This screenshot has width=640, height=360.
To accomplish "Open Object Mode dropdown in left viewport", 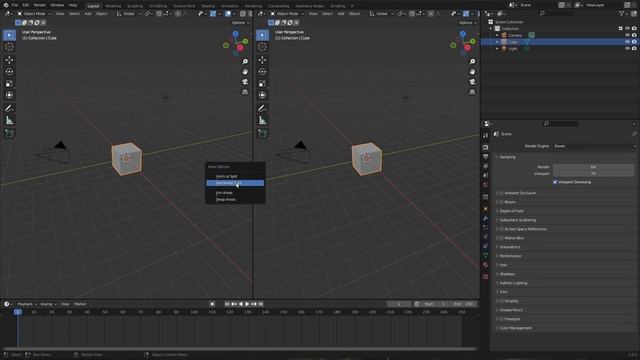I will click(x=34, y=13).
